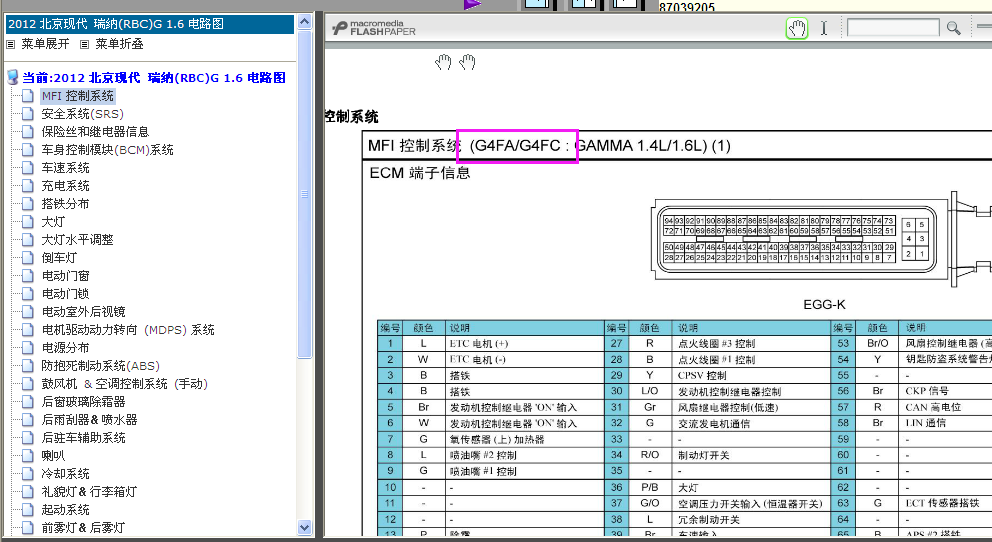The width and height of the screenshot is (992, 542).
Task: Click the page icon beside 搭铁分布
Action: click(x=27, y=204)
